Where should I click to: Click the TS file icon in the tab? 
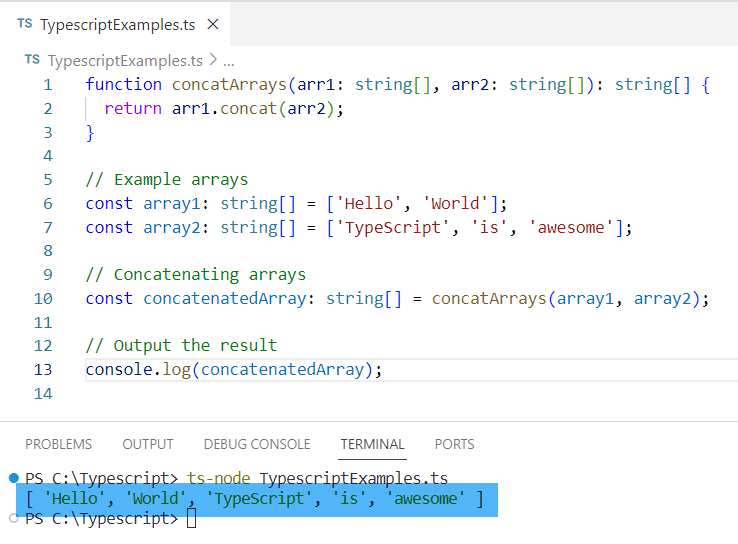tap(24, 24)
